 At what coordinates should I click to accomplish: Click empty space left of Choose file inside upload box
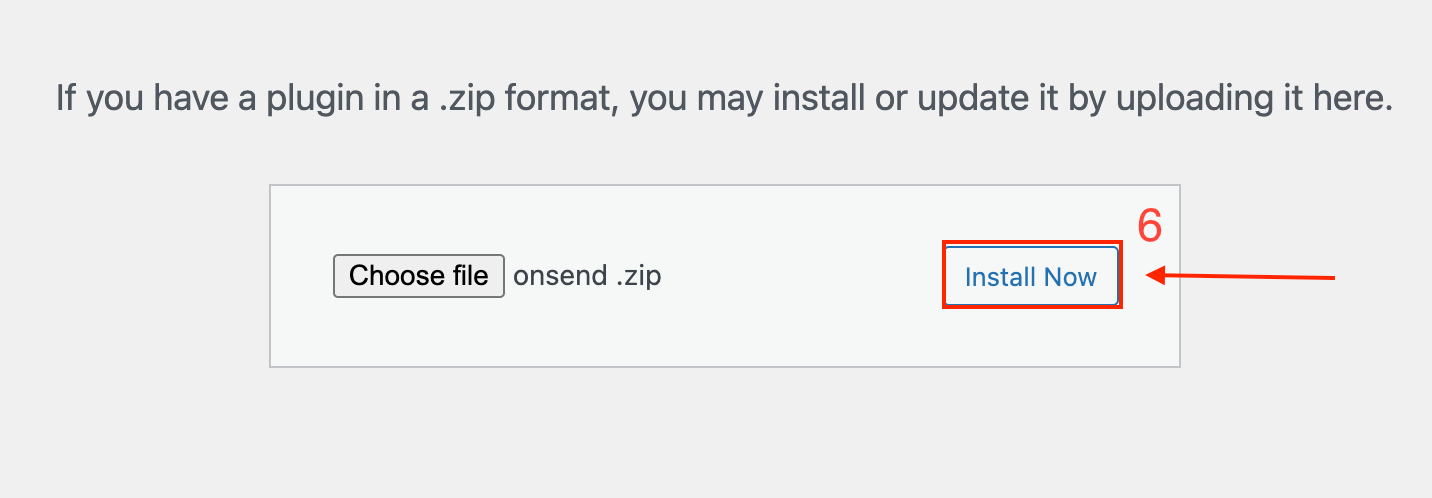pos(301,276)
